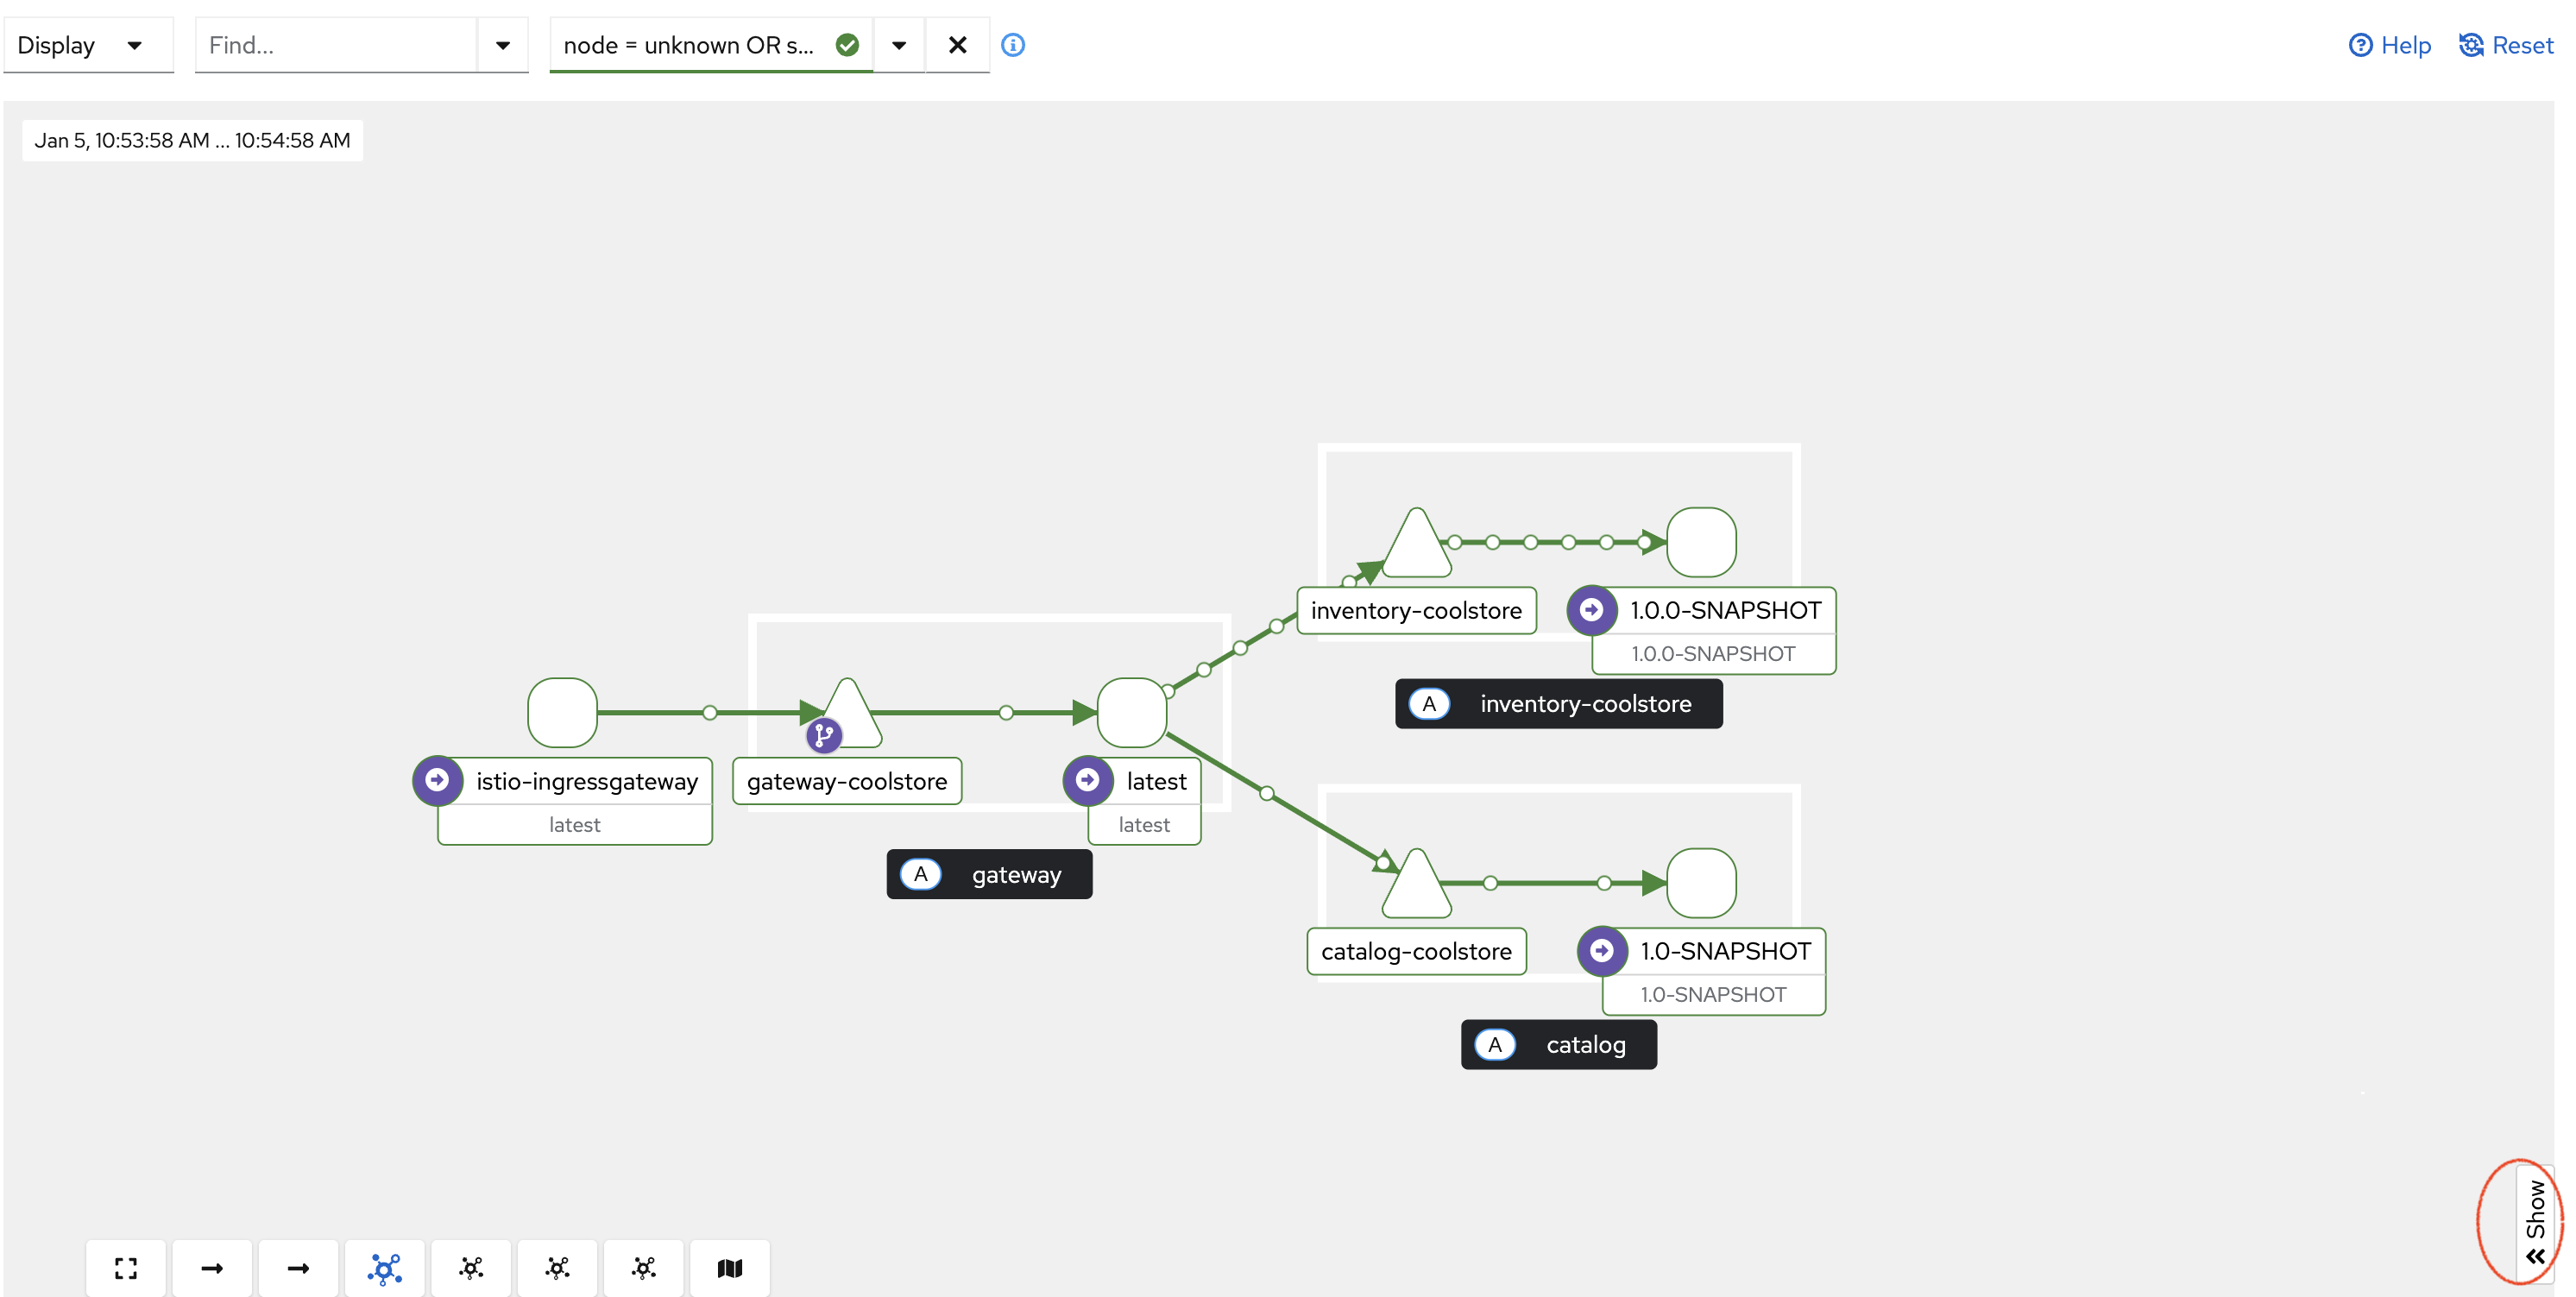Toggle the legend map icon
Image resolution: width=2576 pixels, height=1297 pixels.
[x=729, y=1268]
